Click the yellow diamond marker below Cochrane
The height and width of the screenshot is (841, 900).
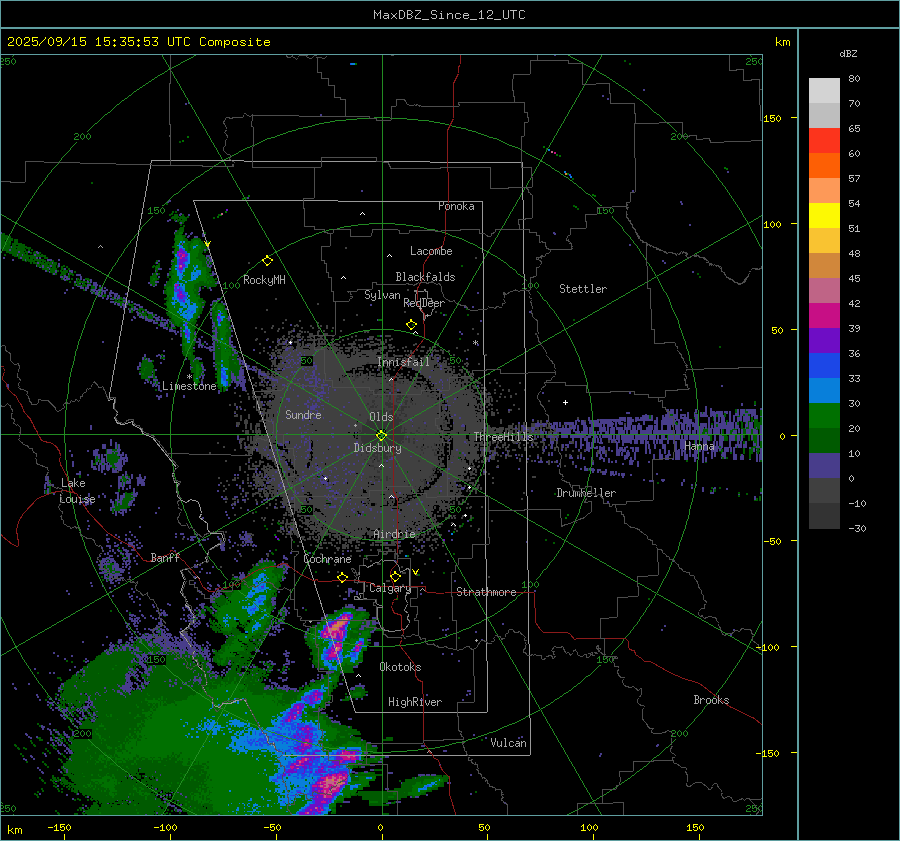tap(343, 577)
